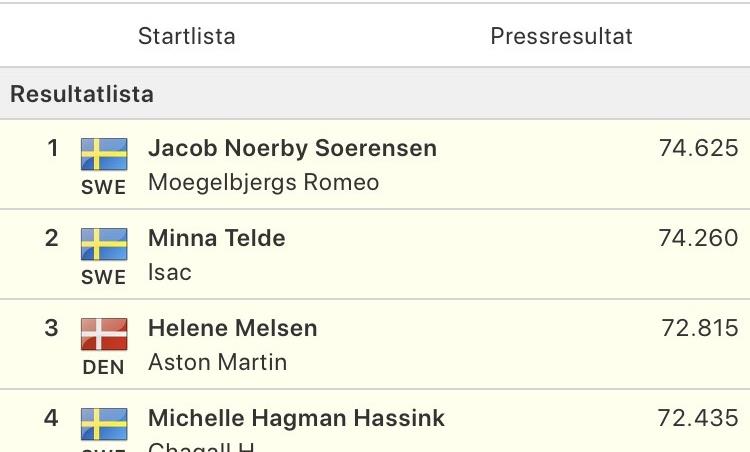Open the Startlista tab
Viewport: 750px width, 452px height.
(187, 36)
